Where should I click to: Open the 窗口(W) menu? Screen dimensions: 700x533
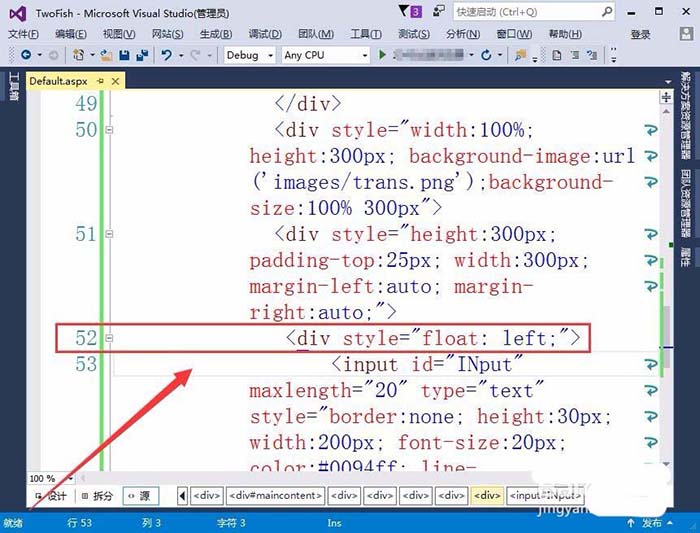coord(514,34)
